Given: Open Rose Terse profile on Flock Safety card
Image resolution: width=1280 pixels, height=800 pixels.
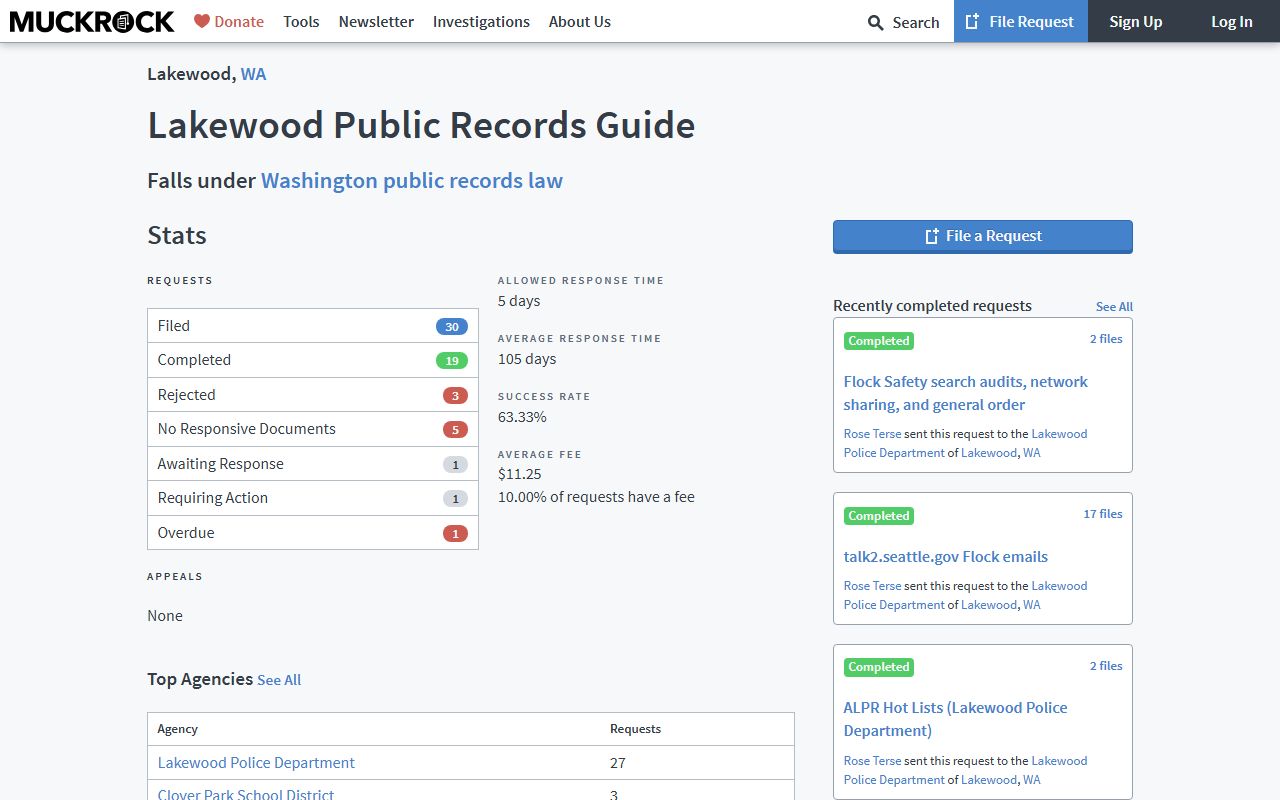Looking at the screenshot, I should (872, 434).
